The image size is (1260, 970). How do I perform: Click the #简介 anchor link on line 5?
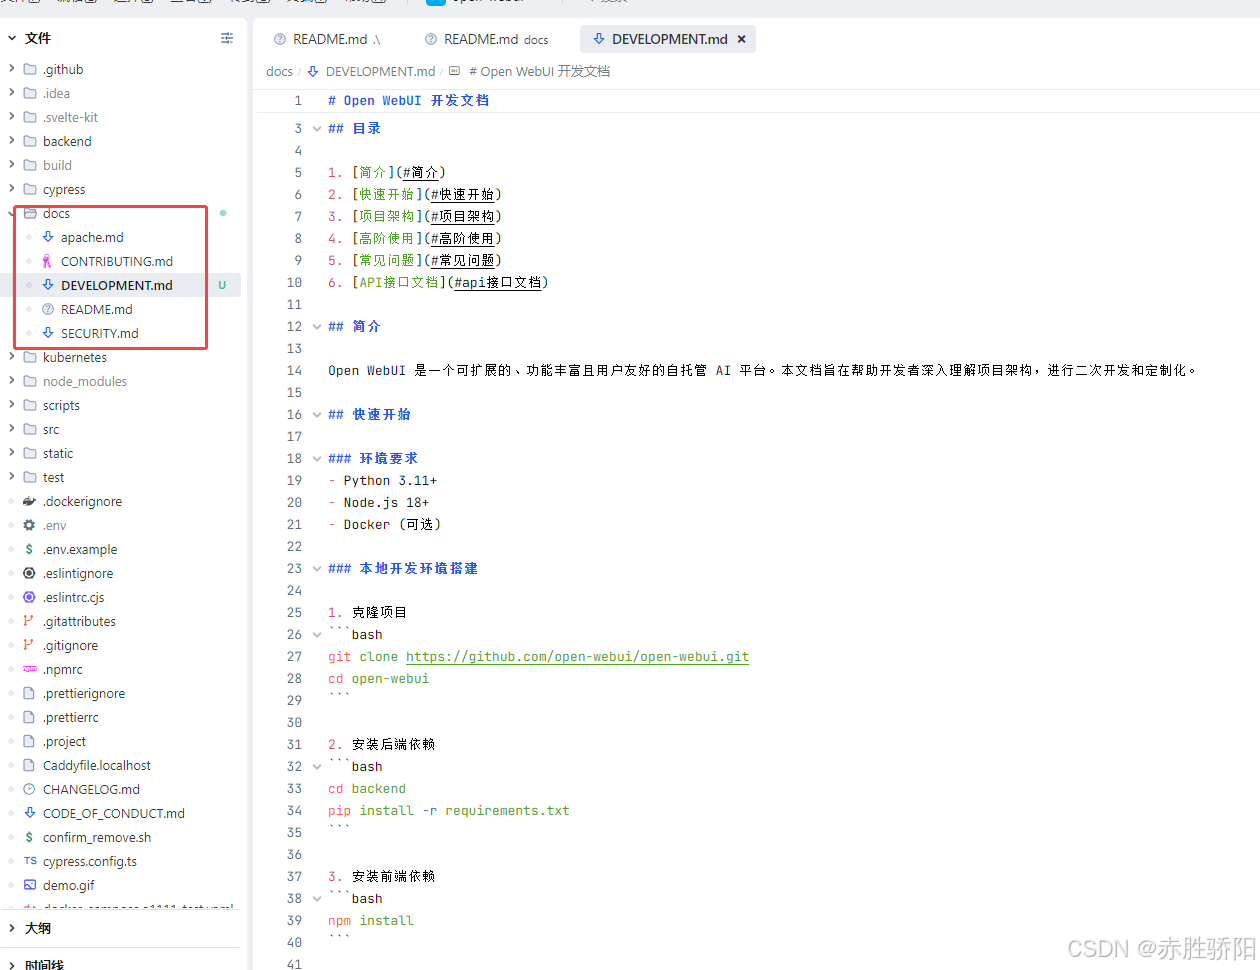click(420, 173)
